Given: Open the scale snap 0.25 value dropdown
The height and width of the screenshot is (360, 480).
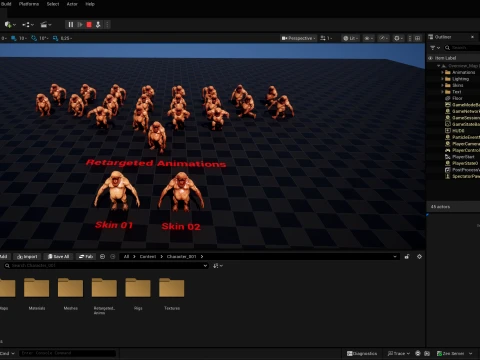Looking at the screenshot, I should click(66, 38).
